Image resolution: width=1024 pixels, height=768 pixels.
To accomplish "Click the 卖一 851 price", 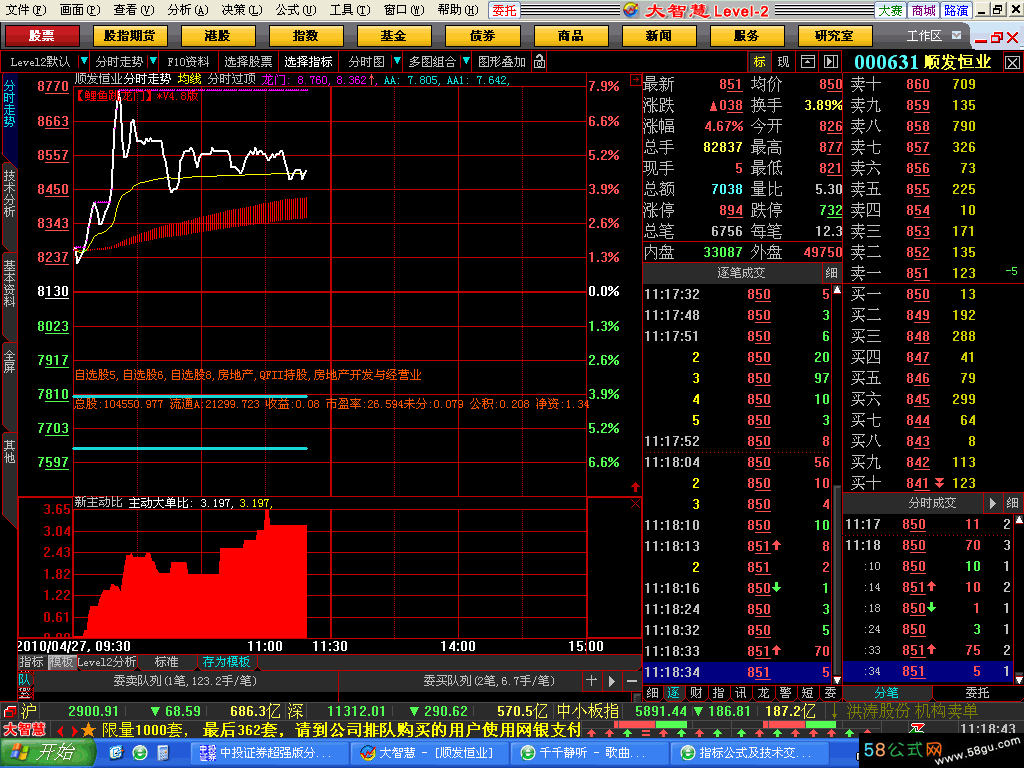I will [x=918, y=274].
